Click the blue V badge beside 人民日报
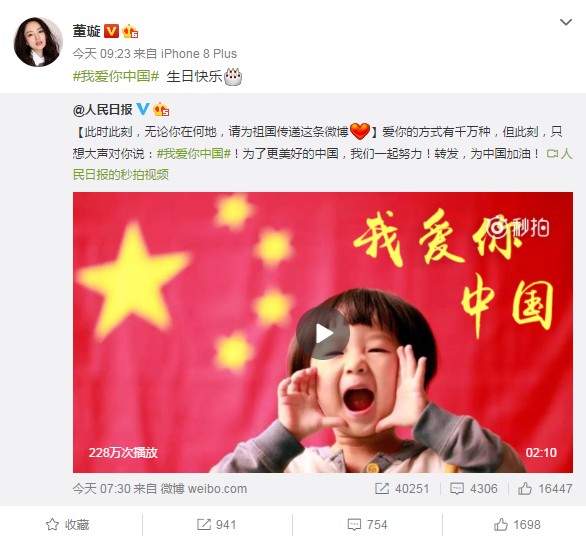This screenshot has width=586, height=538. (143, 109)
